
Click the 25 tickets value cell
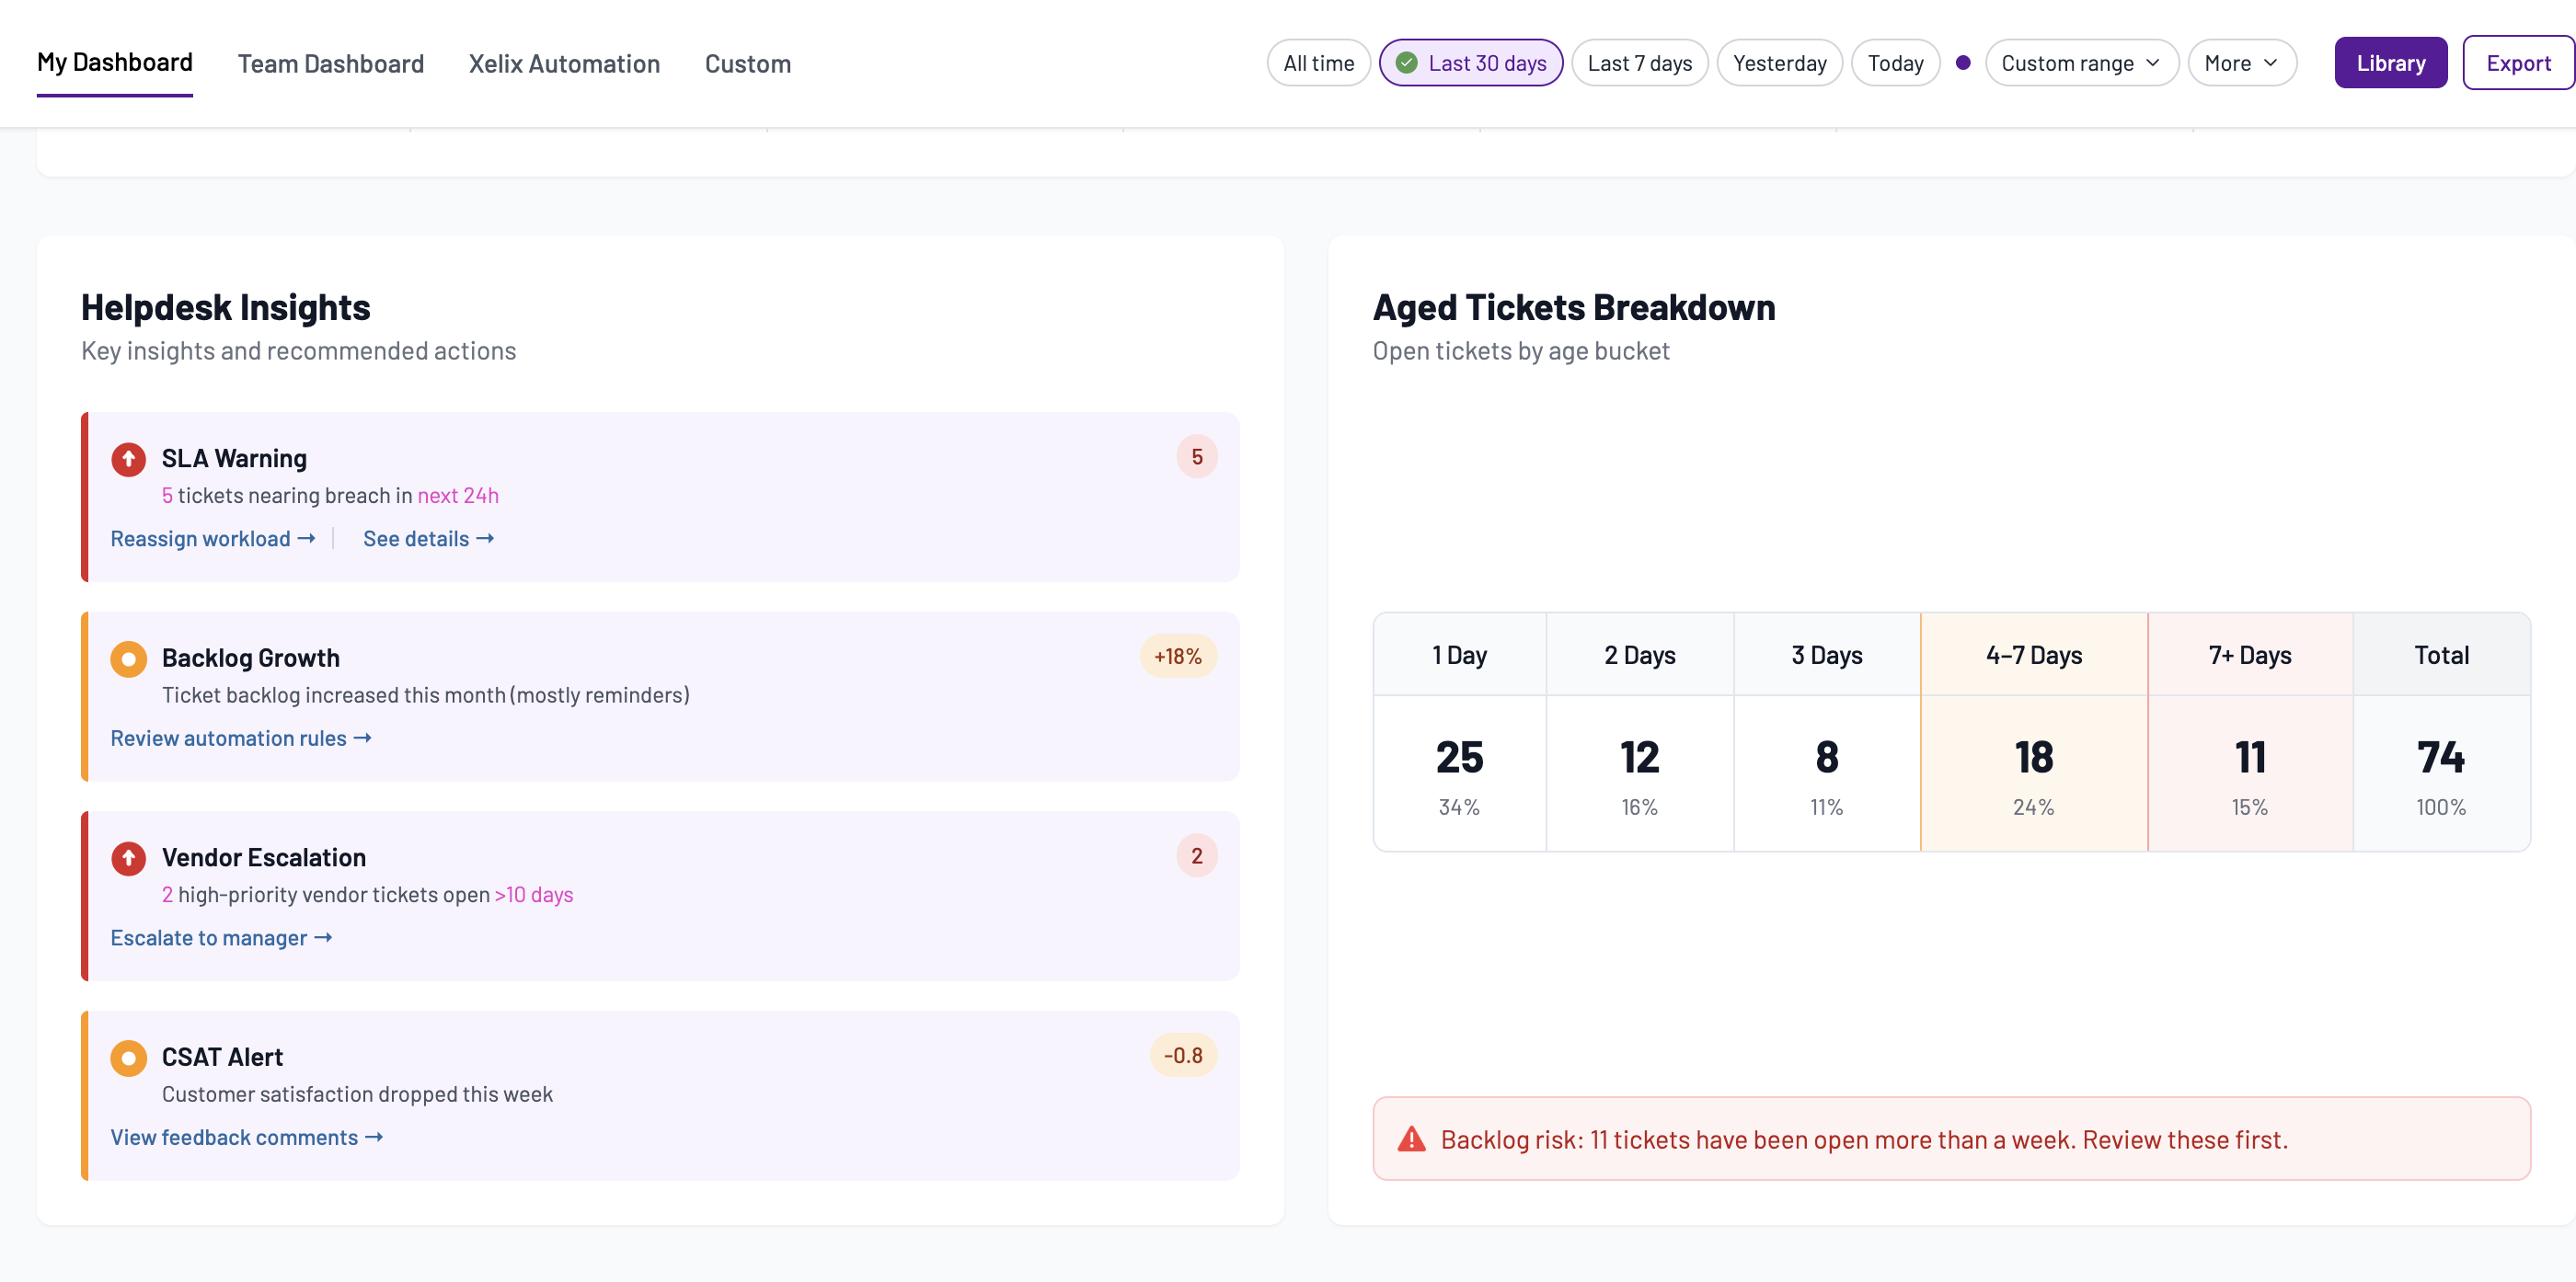click(x=1460, y=774)
